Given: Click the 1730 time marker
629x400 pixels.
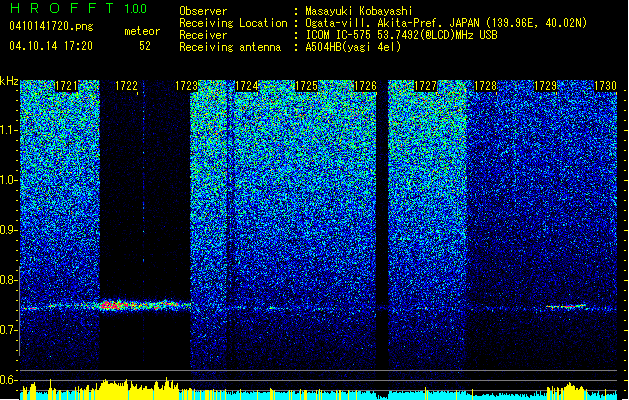Looking at the screenshot, I should pyautogui.click(x=605, y=86).
